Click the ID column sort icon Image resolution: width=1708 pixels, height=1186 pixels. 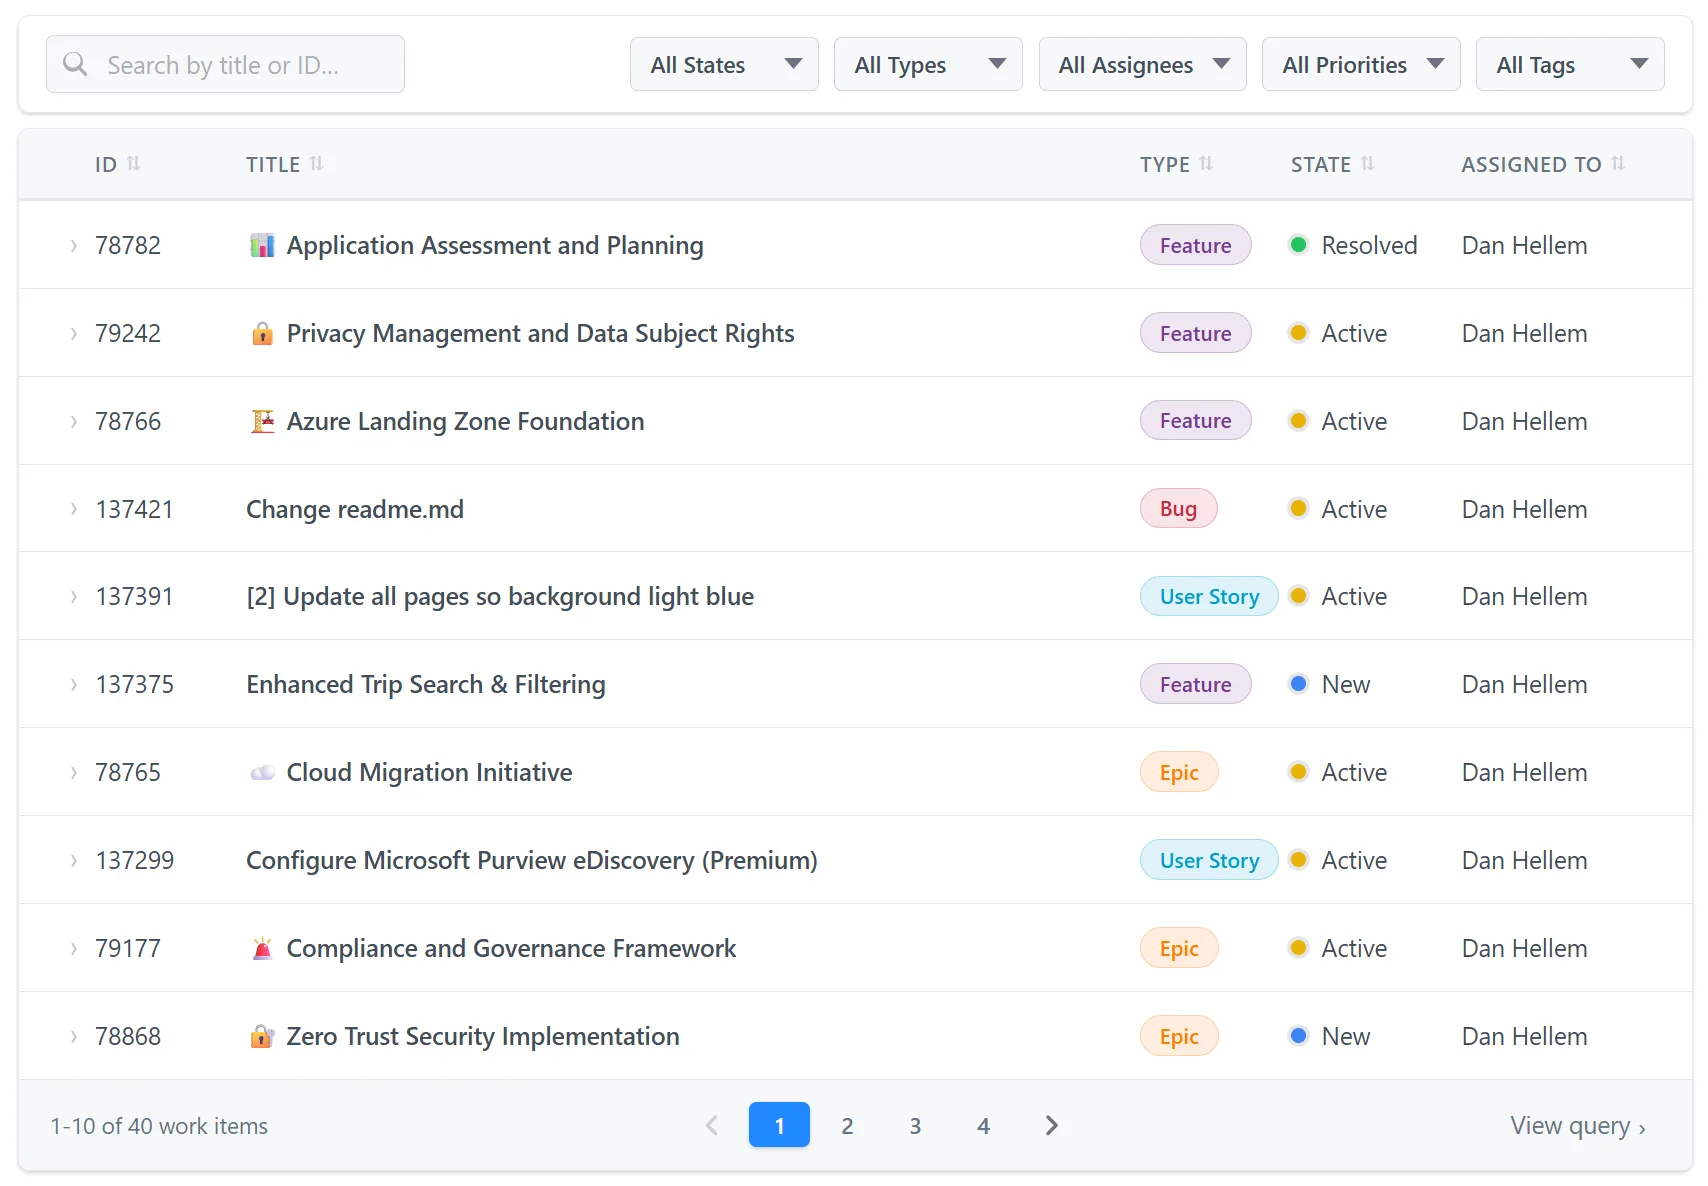pyautogui.click(x=133, y=163)
